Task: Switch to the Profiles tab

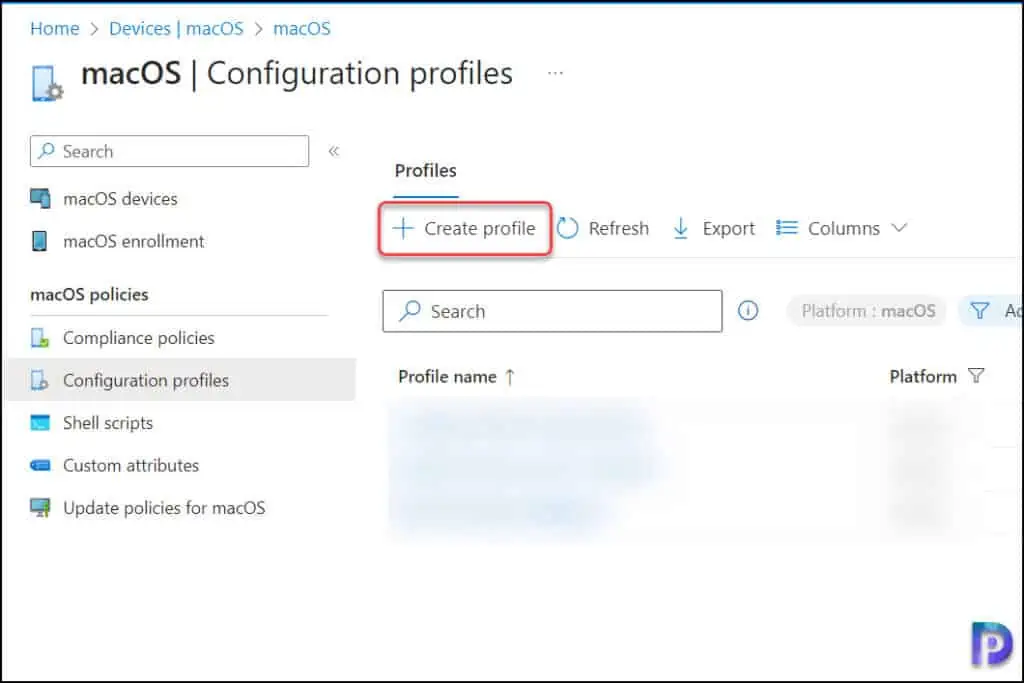Action: click(426, 171)
